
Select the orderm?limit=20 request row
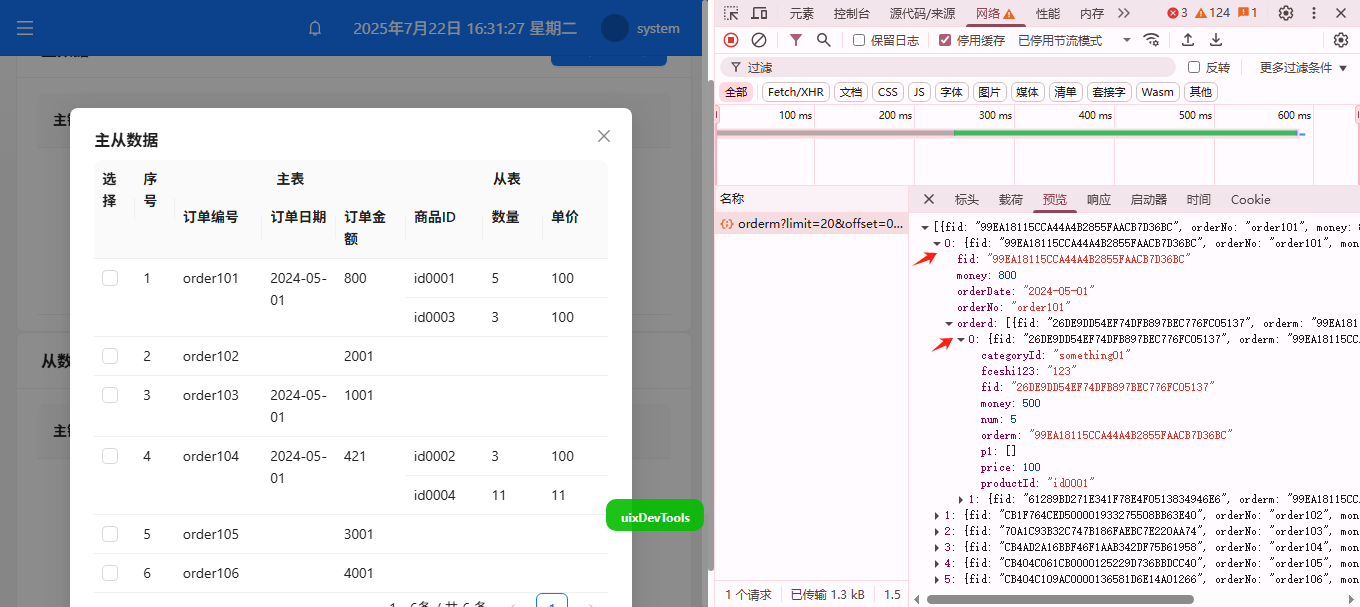(811, 224)
